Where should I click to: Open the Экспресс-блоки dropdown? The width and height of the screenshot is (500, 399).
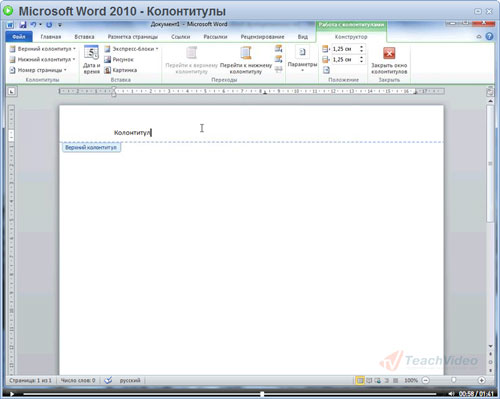click(131, 49)
